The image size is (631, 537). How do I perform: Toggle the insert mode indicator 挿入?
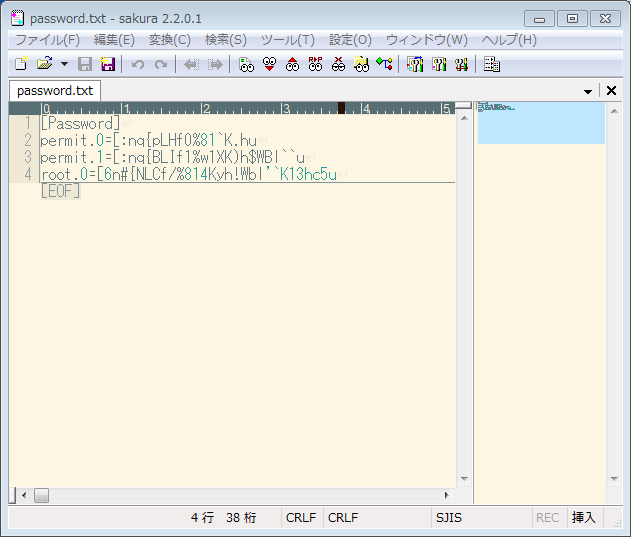coord(583,518)
